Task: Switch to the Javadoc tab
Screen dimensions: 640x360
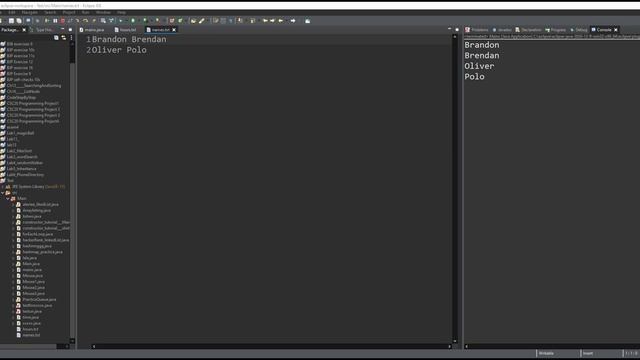Action: (x=502, y=30)
